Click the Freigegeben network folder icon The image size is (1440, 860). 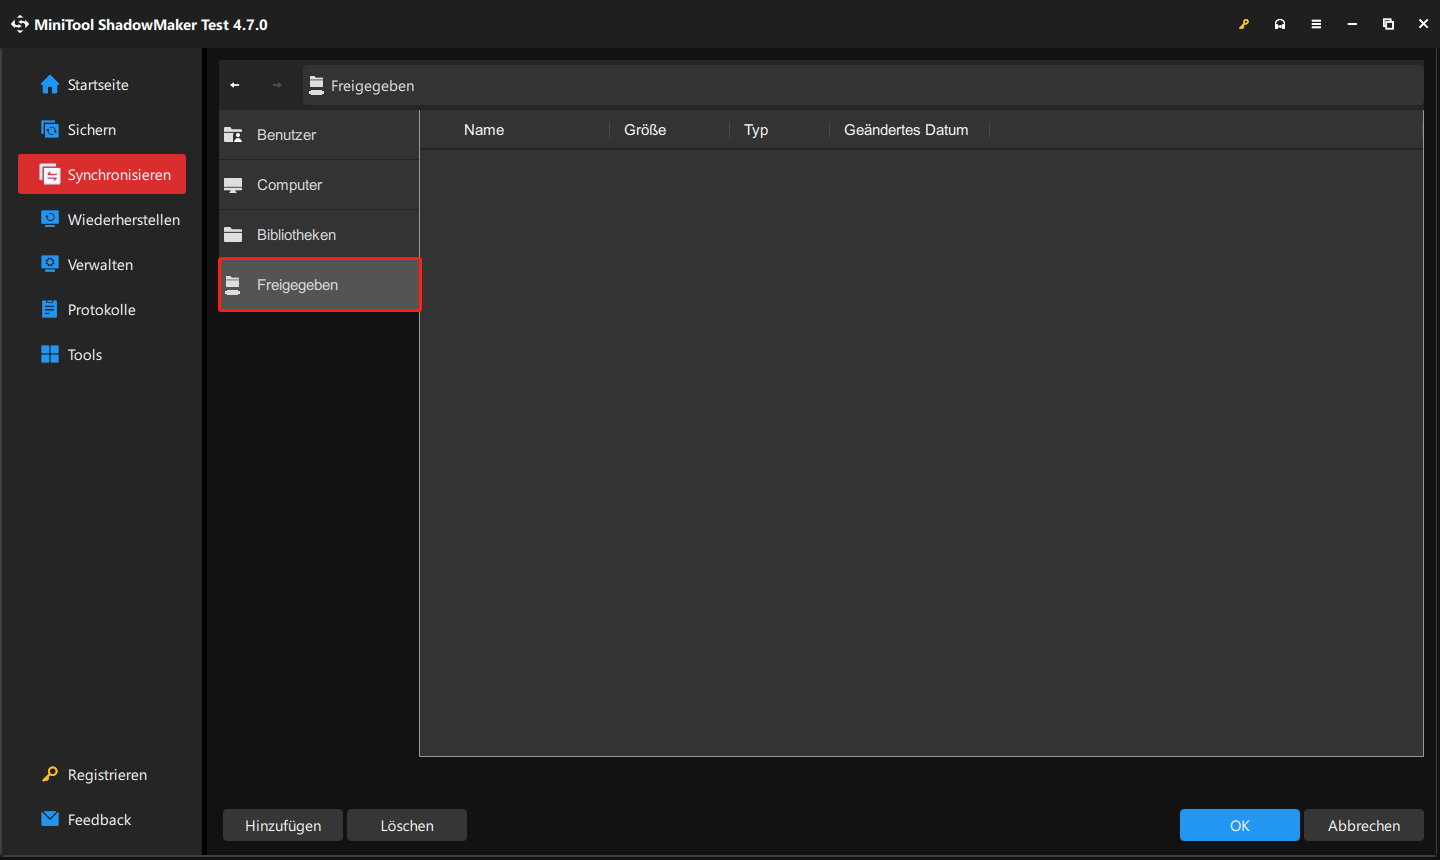click(x=233, y=285)
